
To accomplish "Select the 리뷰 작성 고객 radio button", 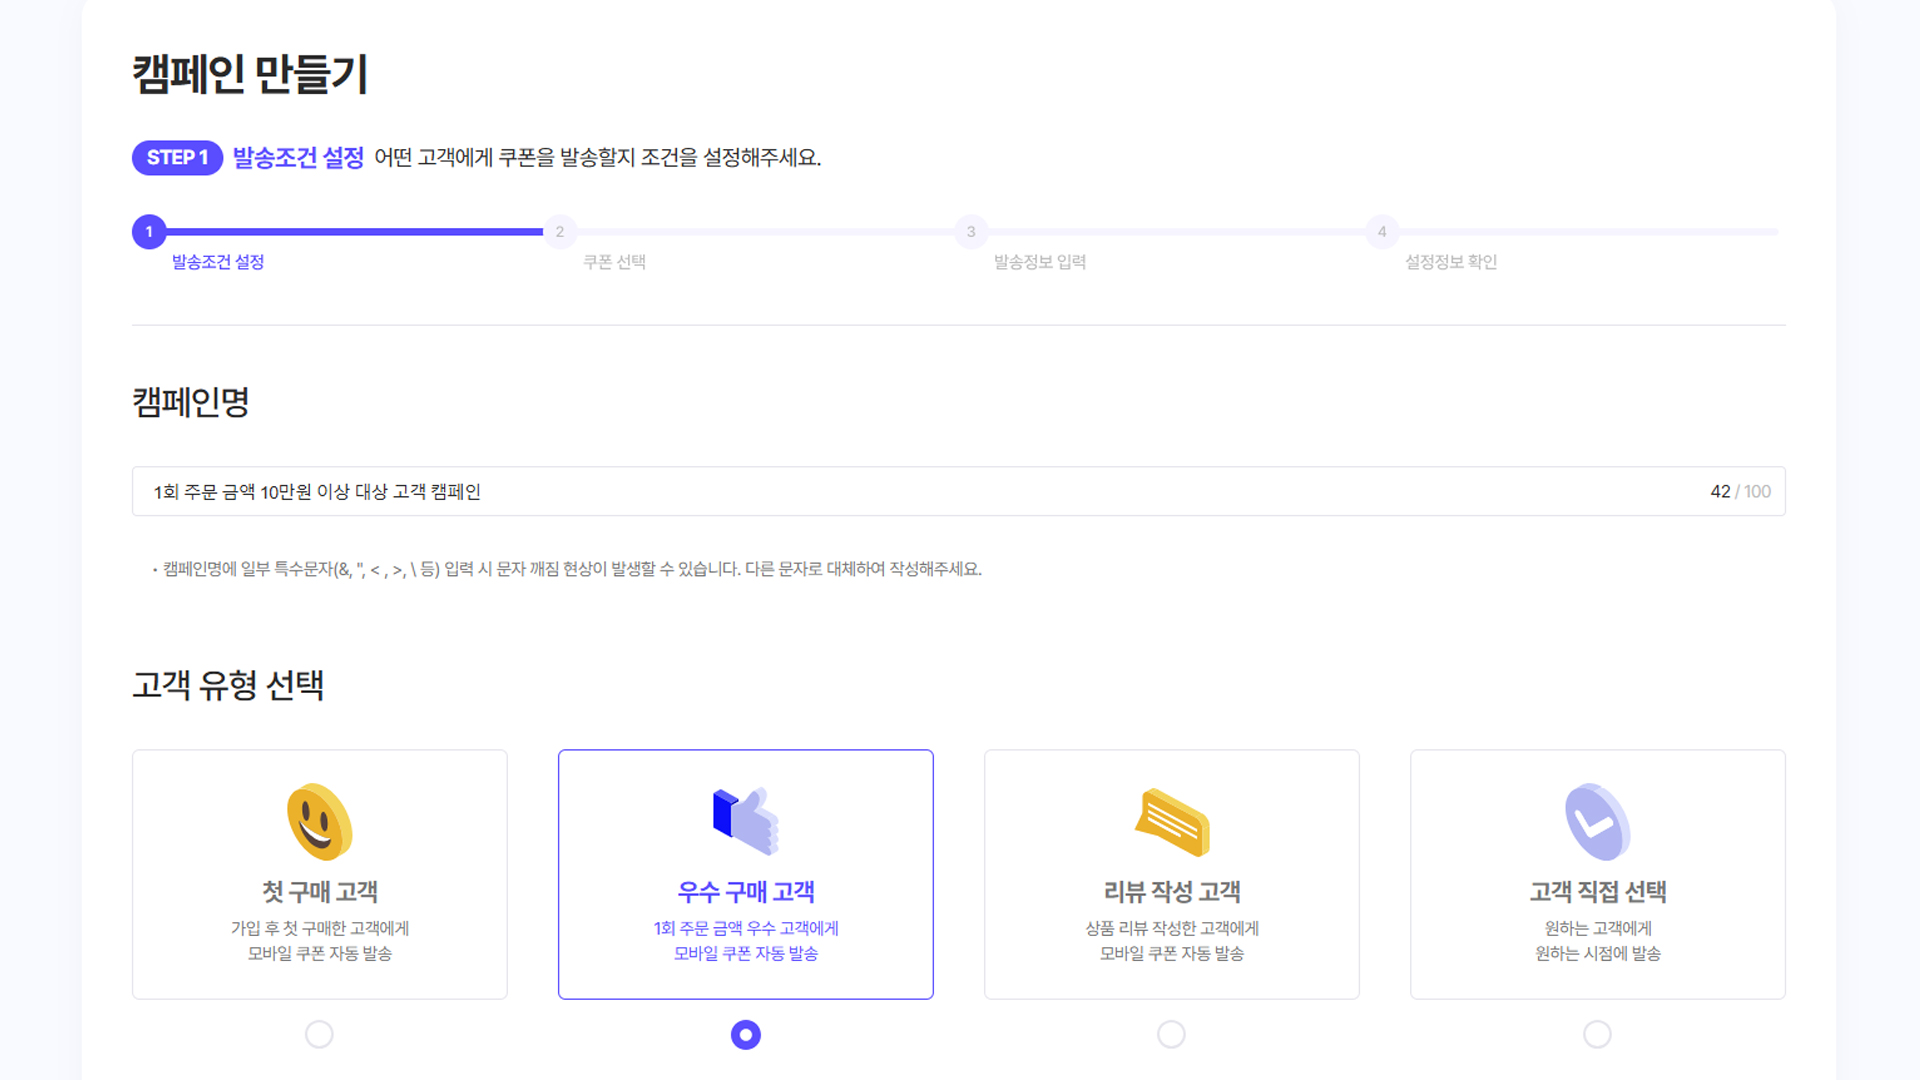I will (x=1171, y=1034).
